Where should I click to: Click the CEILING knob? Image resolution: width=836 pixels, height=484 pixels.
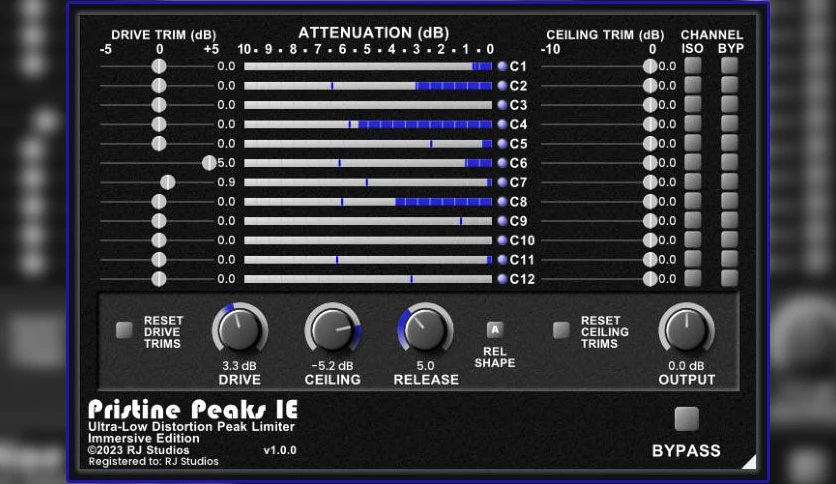(332, 330)
